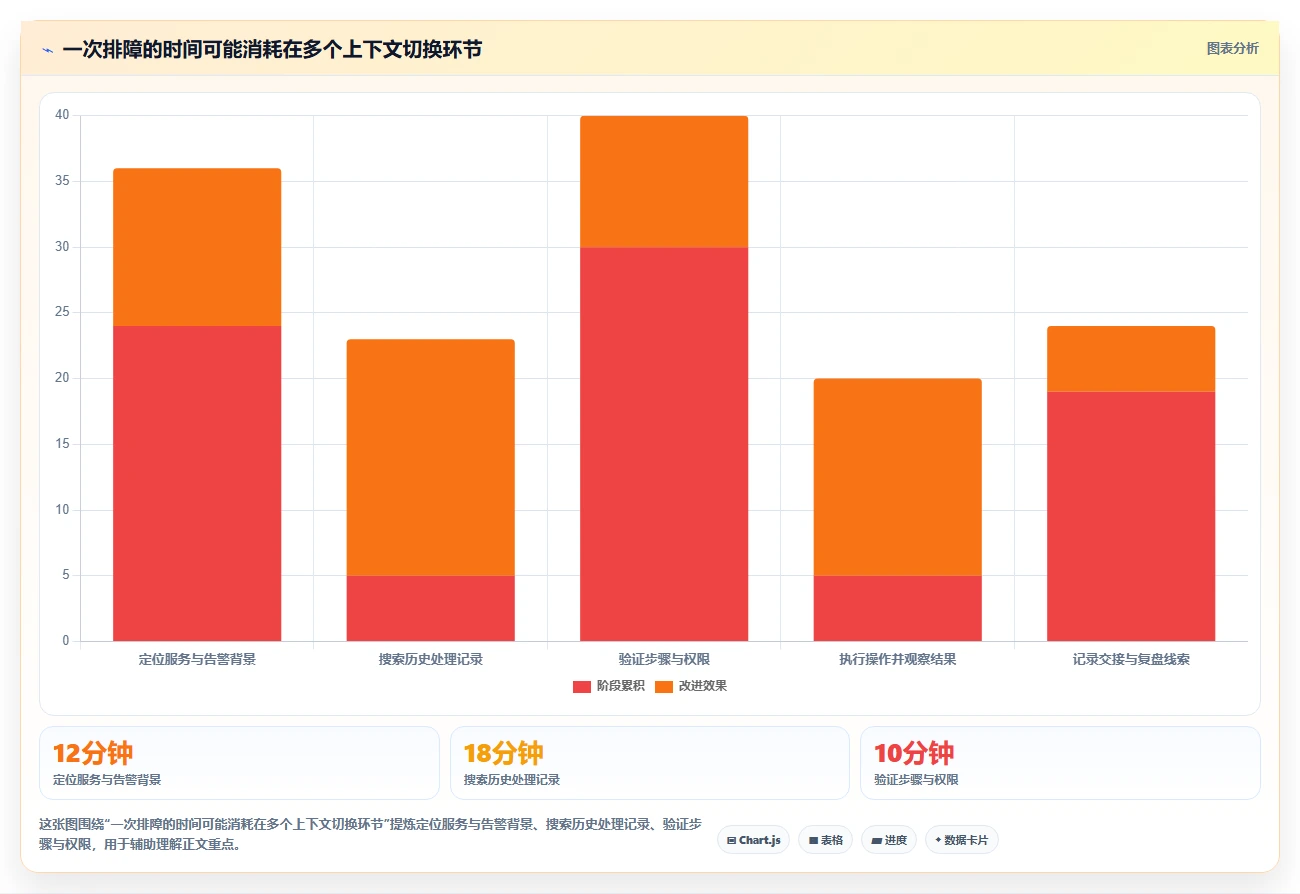Click the red bar segment for 记录交接与复盘线索
This screenshot has width=1300, height=894.
pyautogui.click(x=1131, y=516)
